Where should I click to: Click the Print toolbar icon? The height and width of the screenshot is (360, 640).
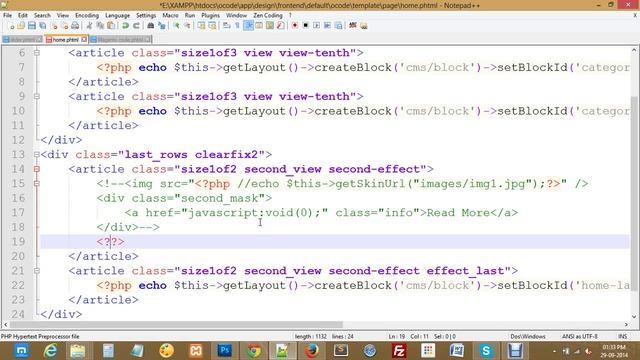[75, 26]
